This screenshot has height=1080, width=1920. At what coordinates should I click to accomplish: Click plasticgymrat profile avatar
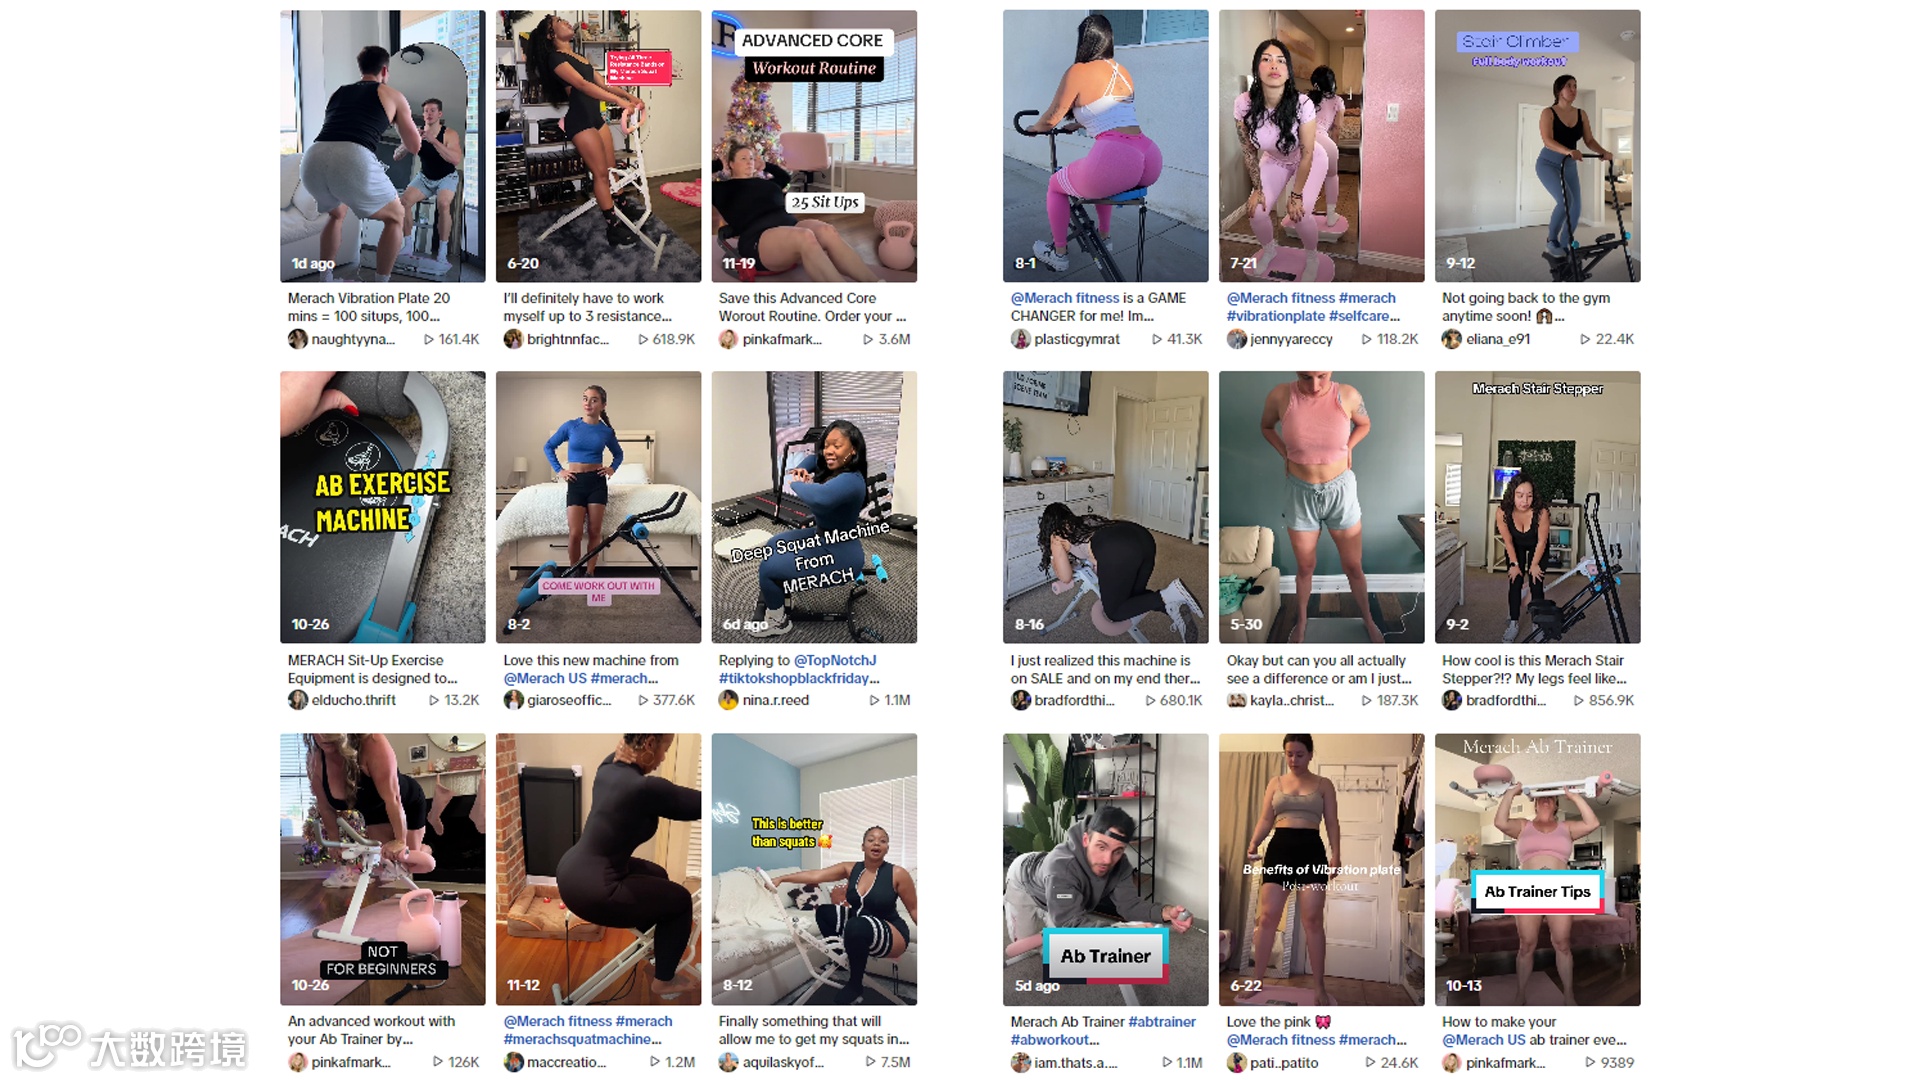pyautogui.click(x=1020, y=339)
